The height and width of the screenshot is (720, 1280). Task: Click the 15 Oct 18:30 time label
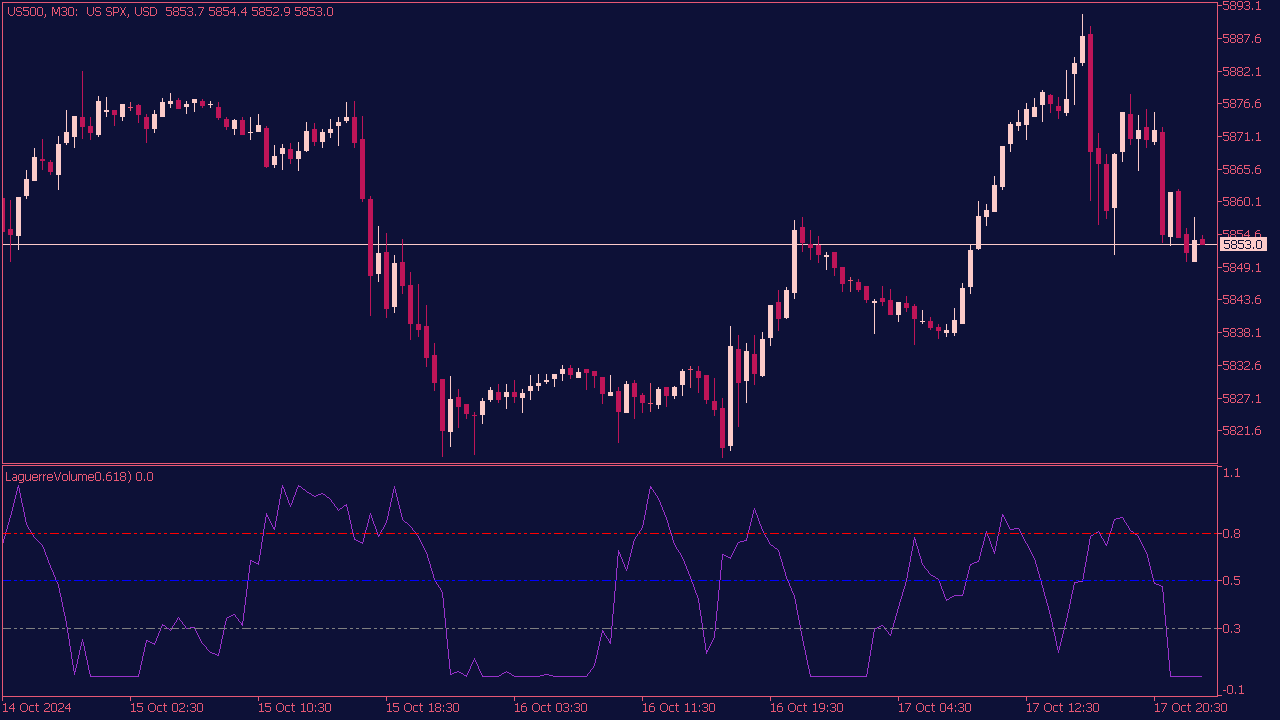point(423,708)
